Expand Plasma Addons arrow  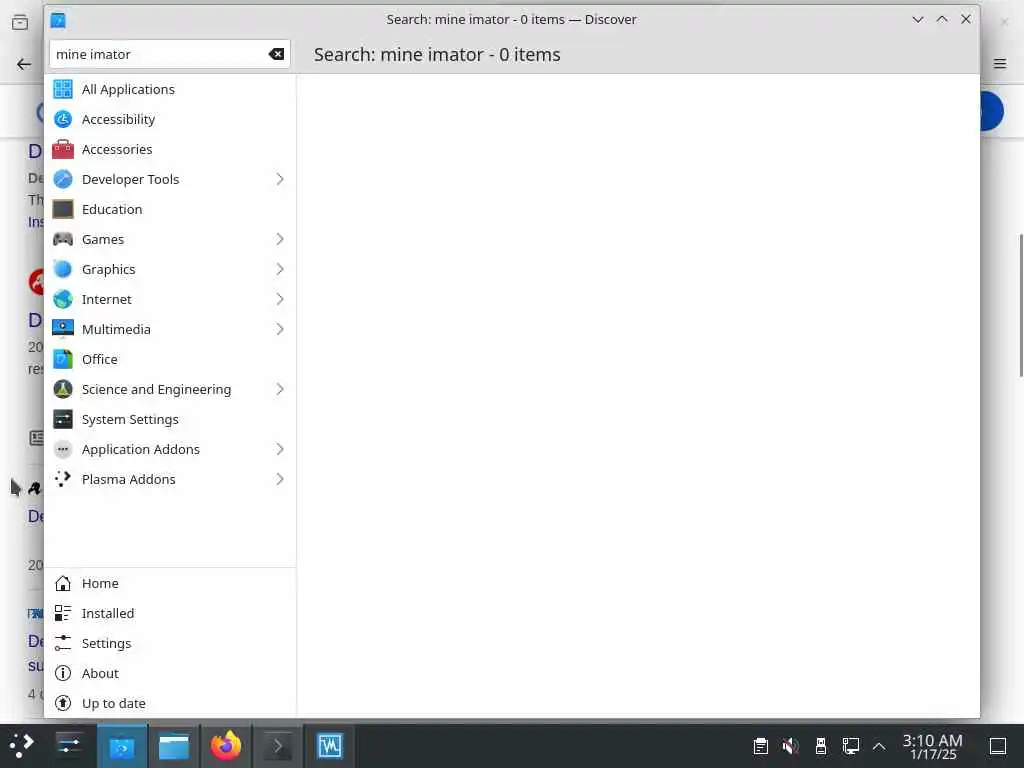pyautogui.click(x=280, y=479)
